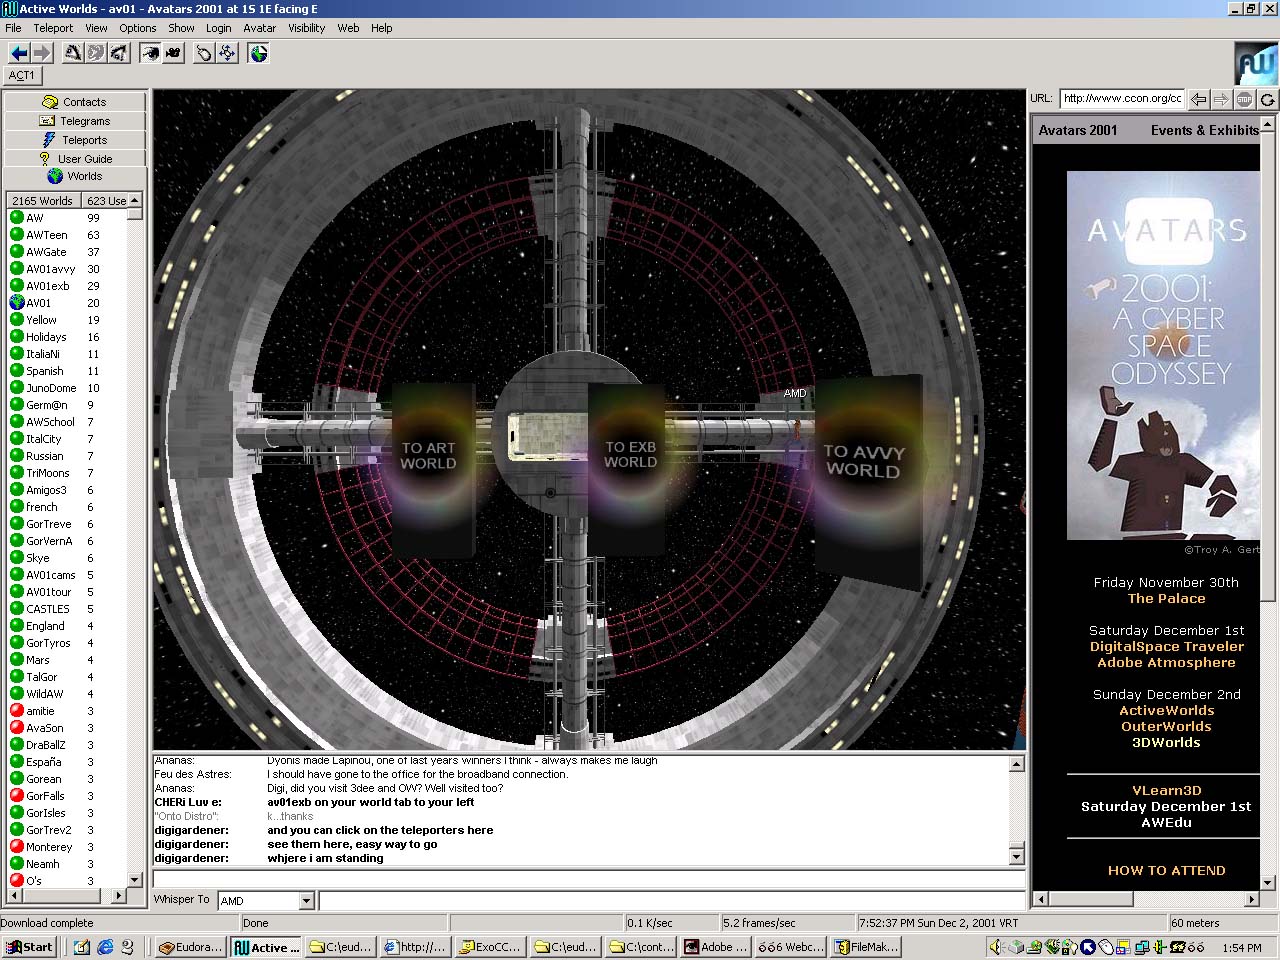This screenshot has width=1280, height=960.
Task: Toggle mouse mode toolbar button
Action: (204, 53)
